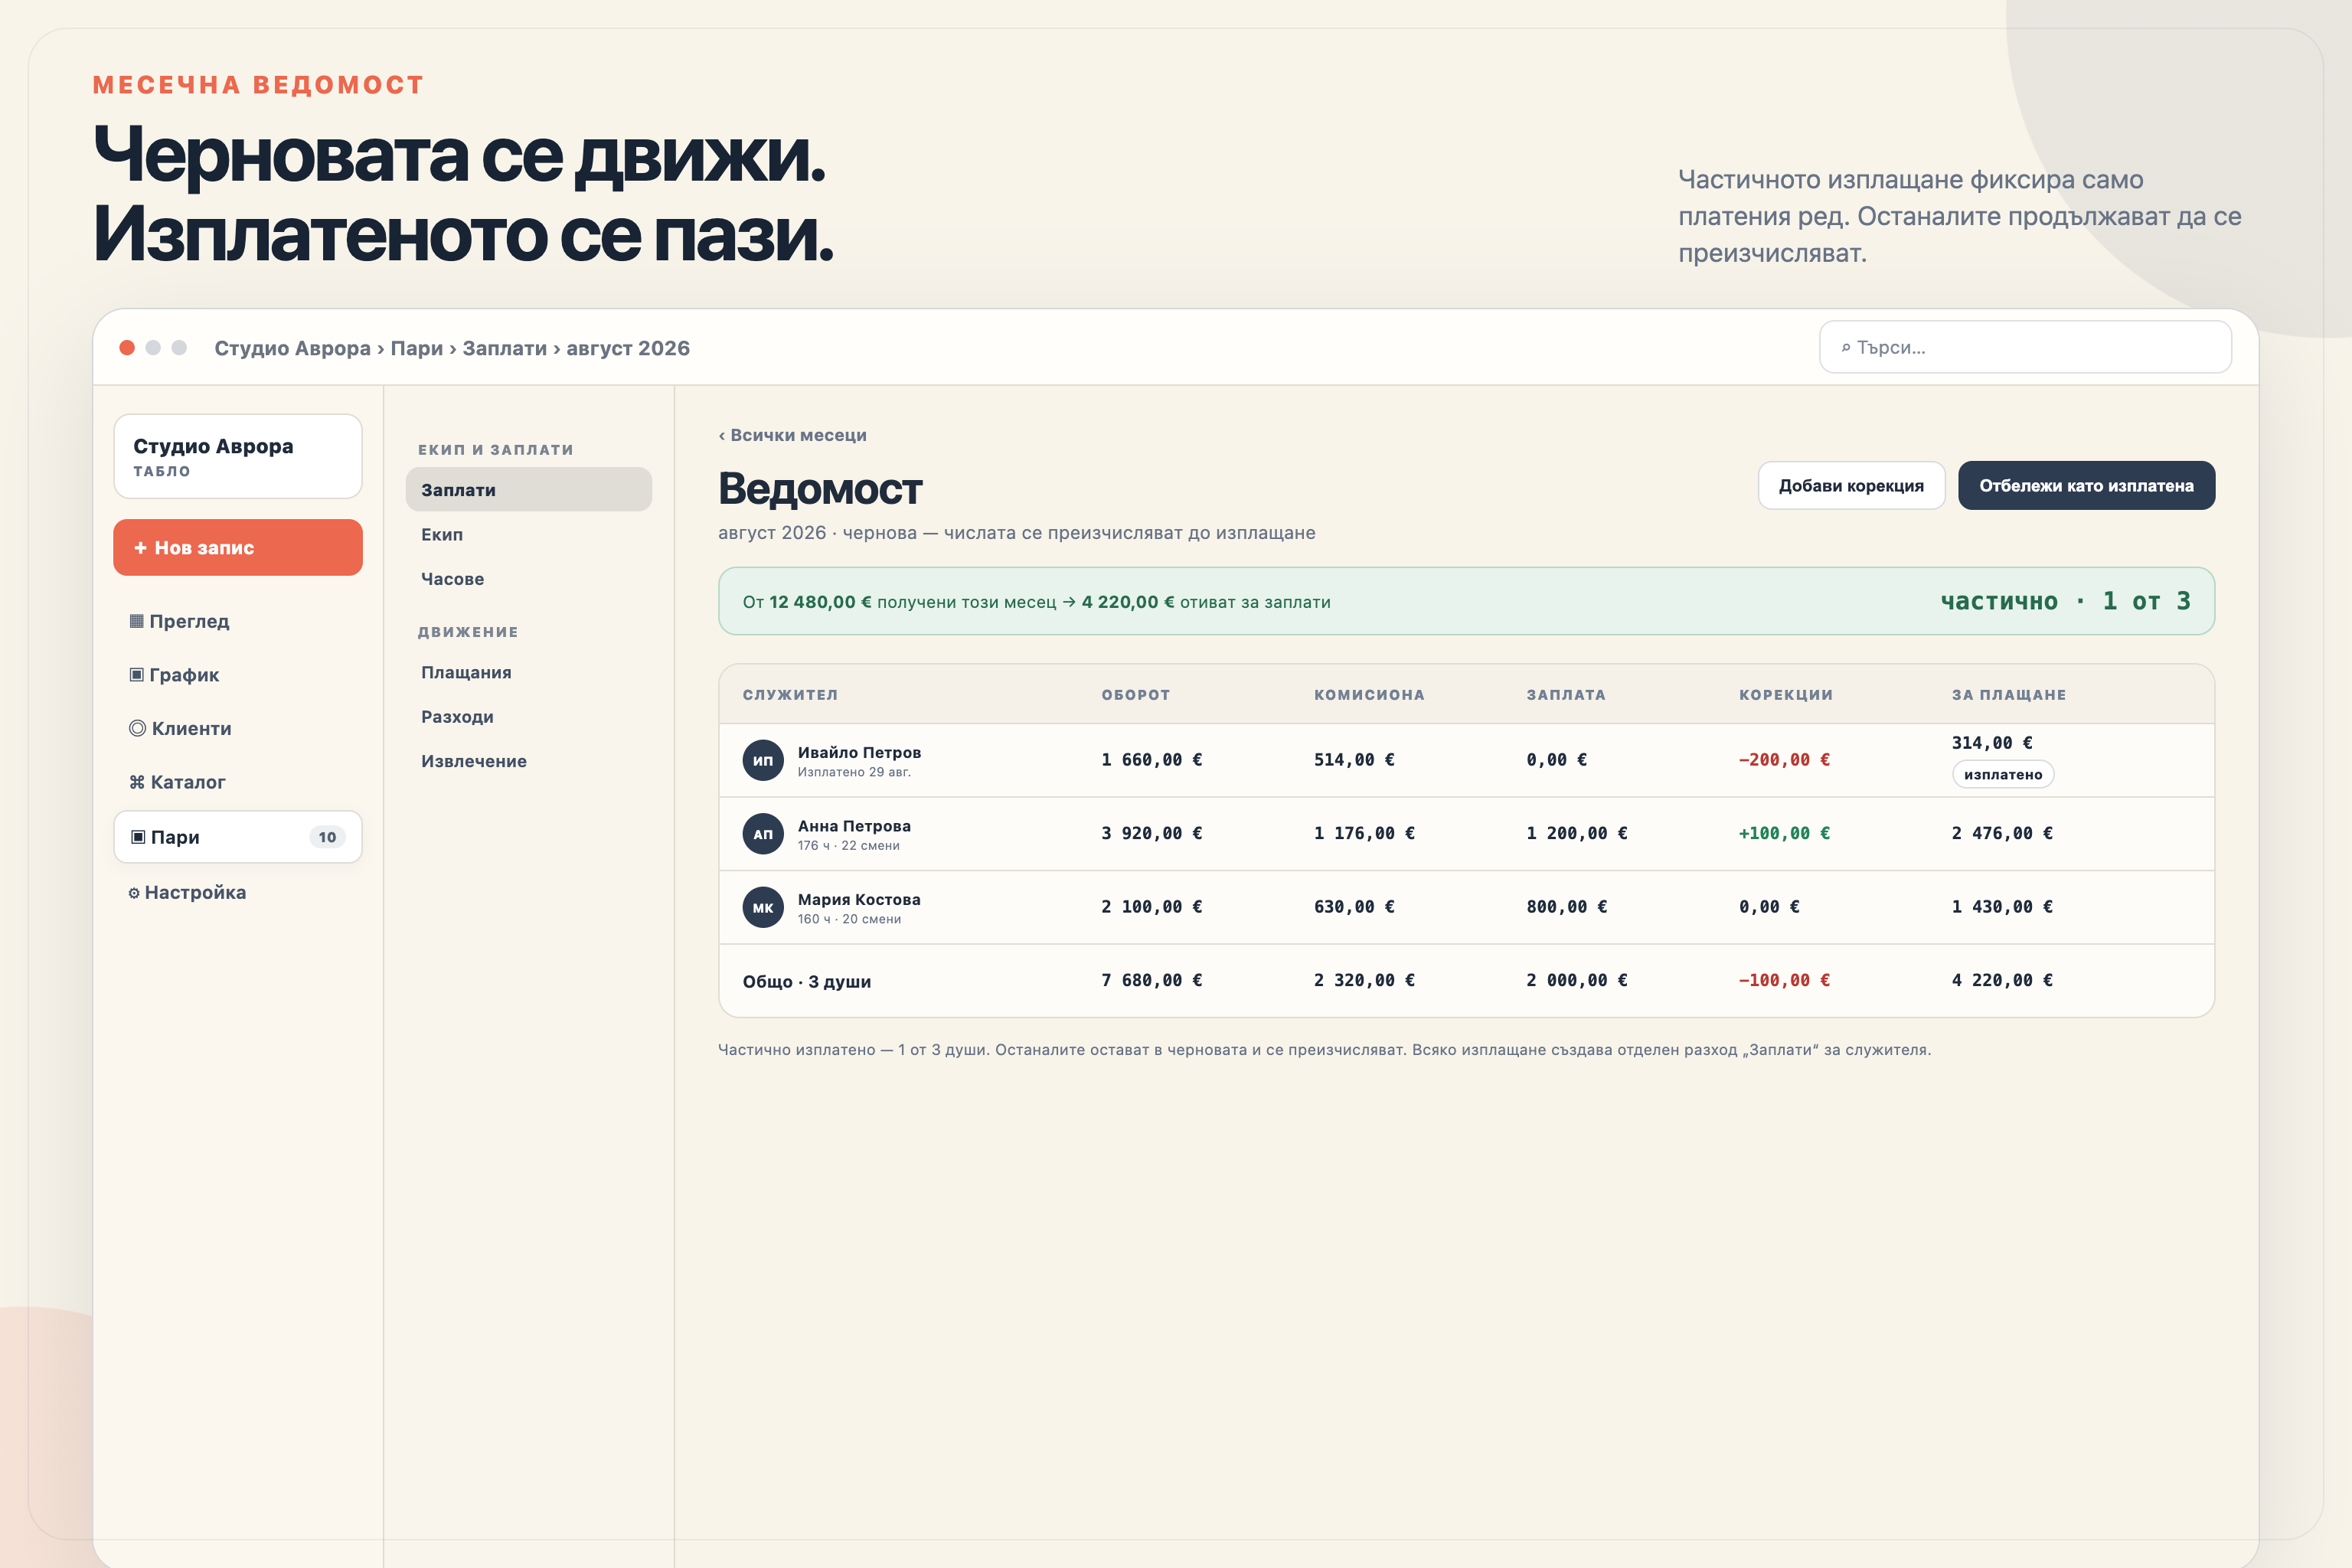Open Екип in the submenu

click(x=529, y=534)
